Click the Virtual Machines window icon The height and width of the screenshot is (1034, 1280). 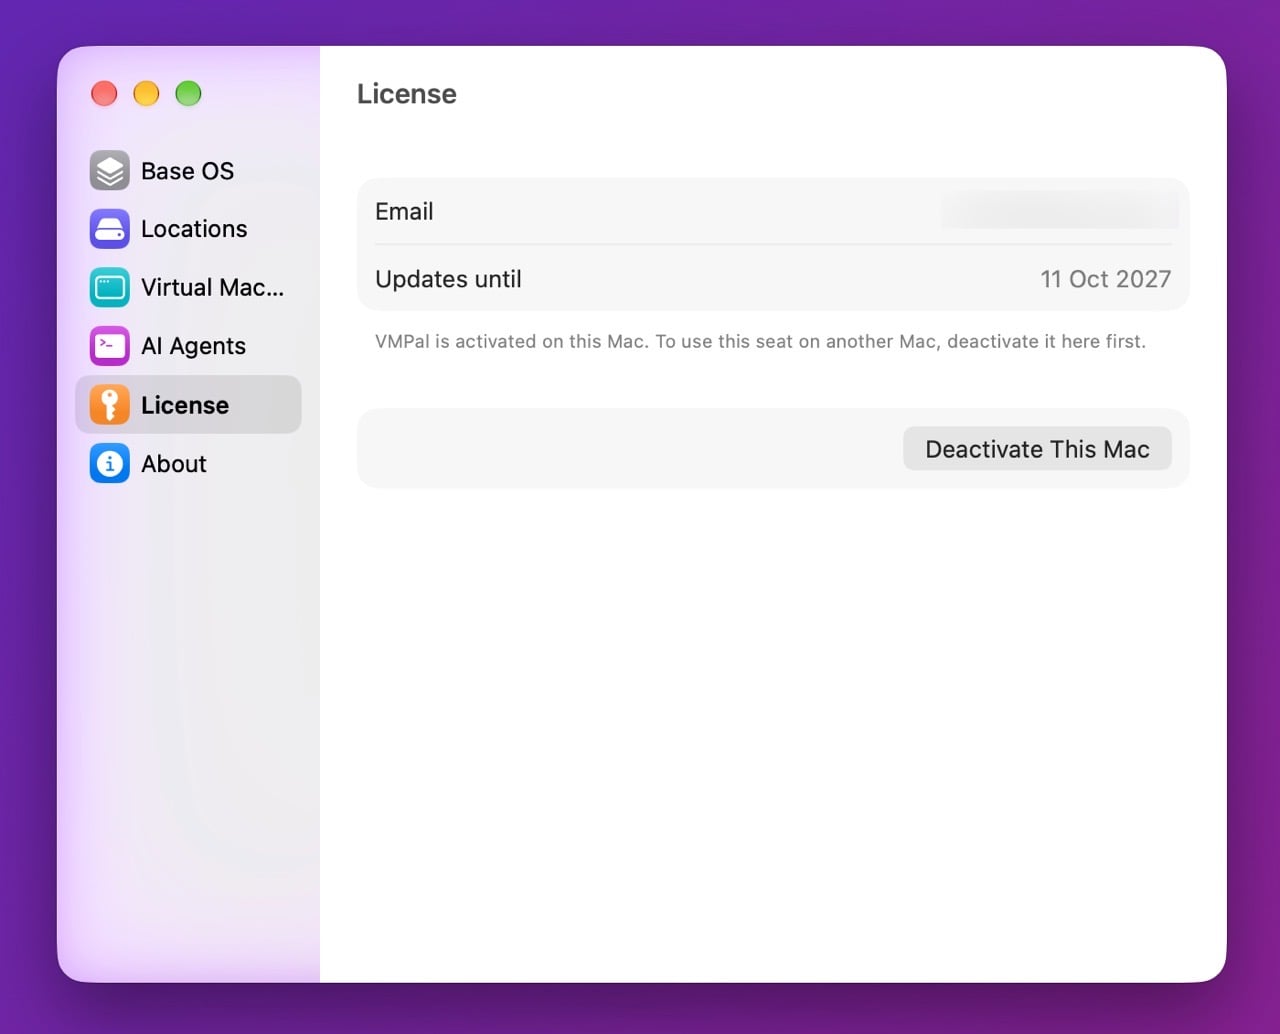pyautogui.click(x=109, y=288)
